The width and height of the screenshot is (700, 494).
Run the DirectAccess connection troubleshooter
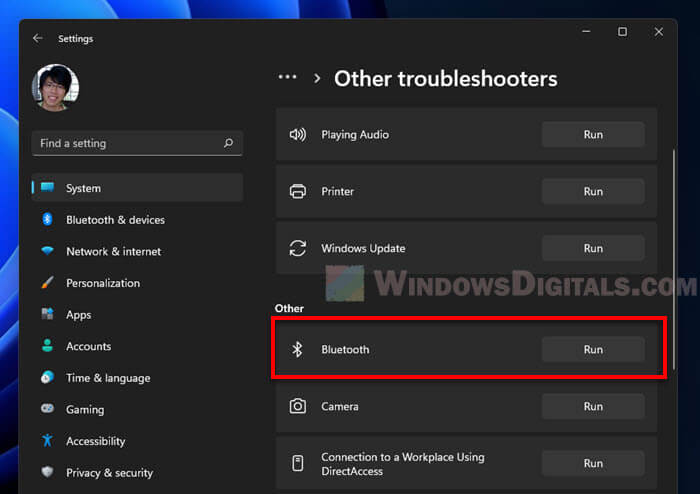(593, 464)
